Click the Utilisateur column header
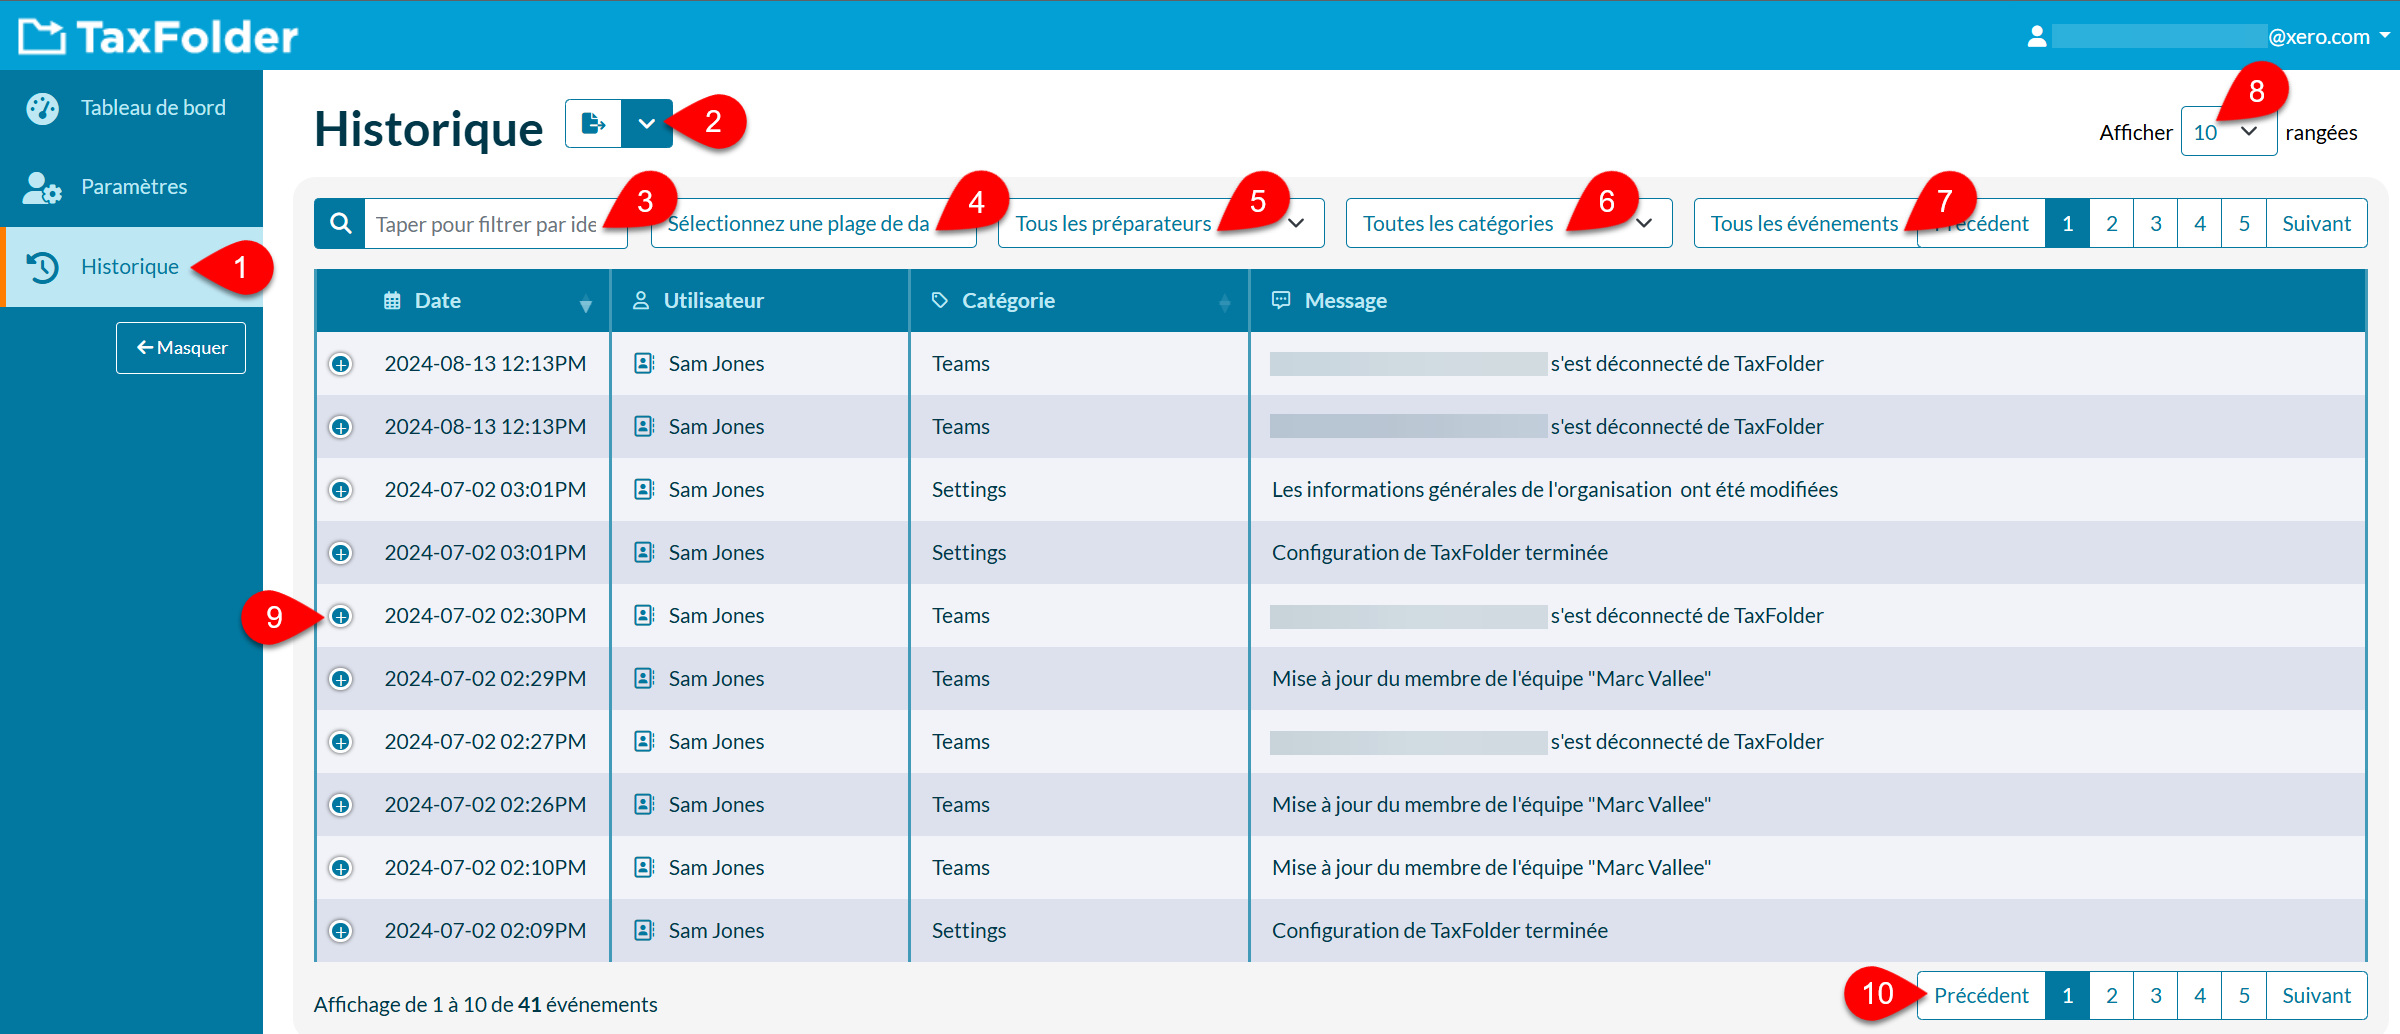 tap(760, 301)
